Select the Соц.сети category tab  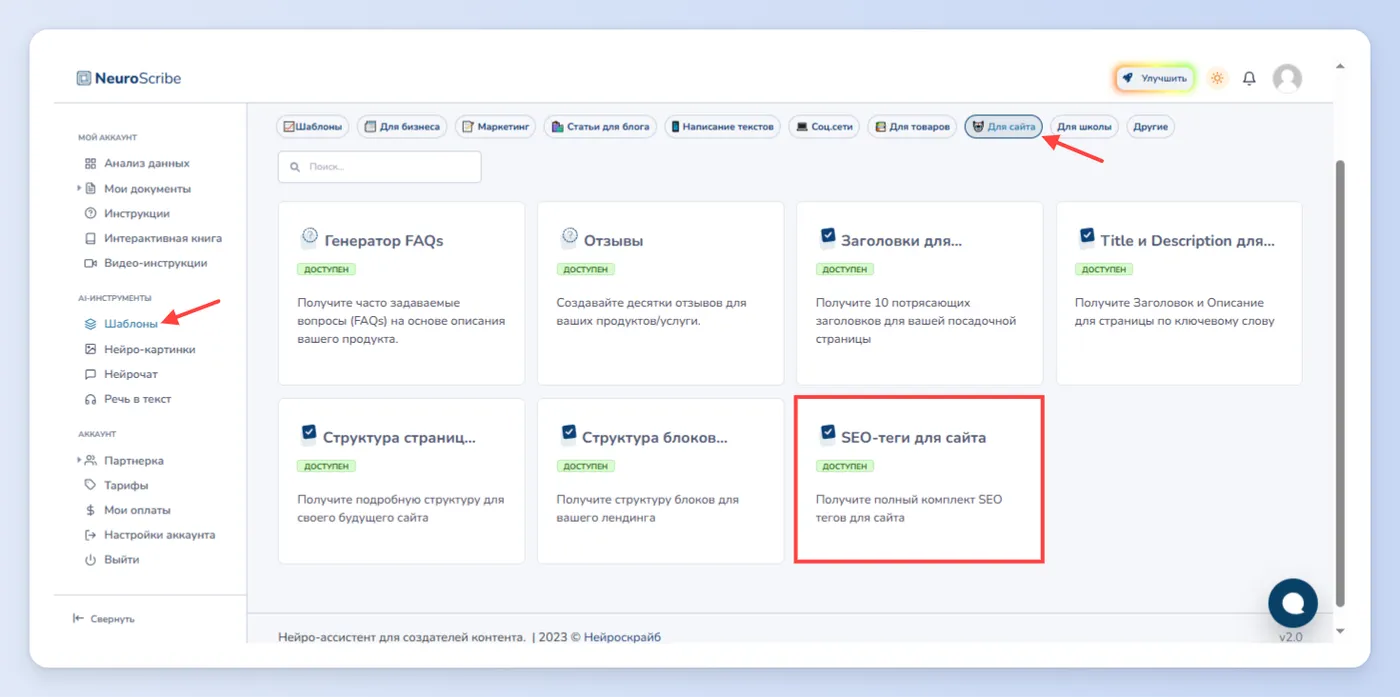[824, 127]
